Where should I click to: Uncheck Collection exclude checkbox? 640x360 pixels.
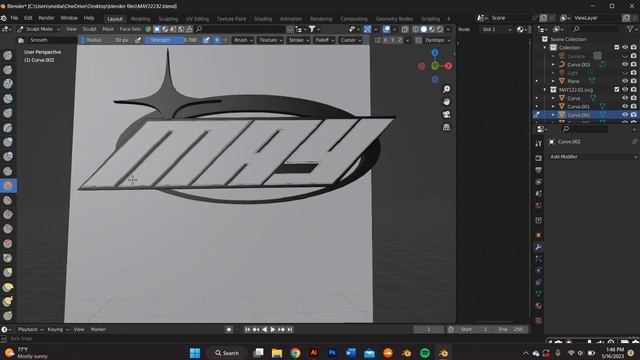coord(617,48)
